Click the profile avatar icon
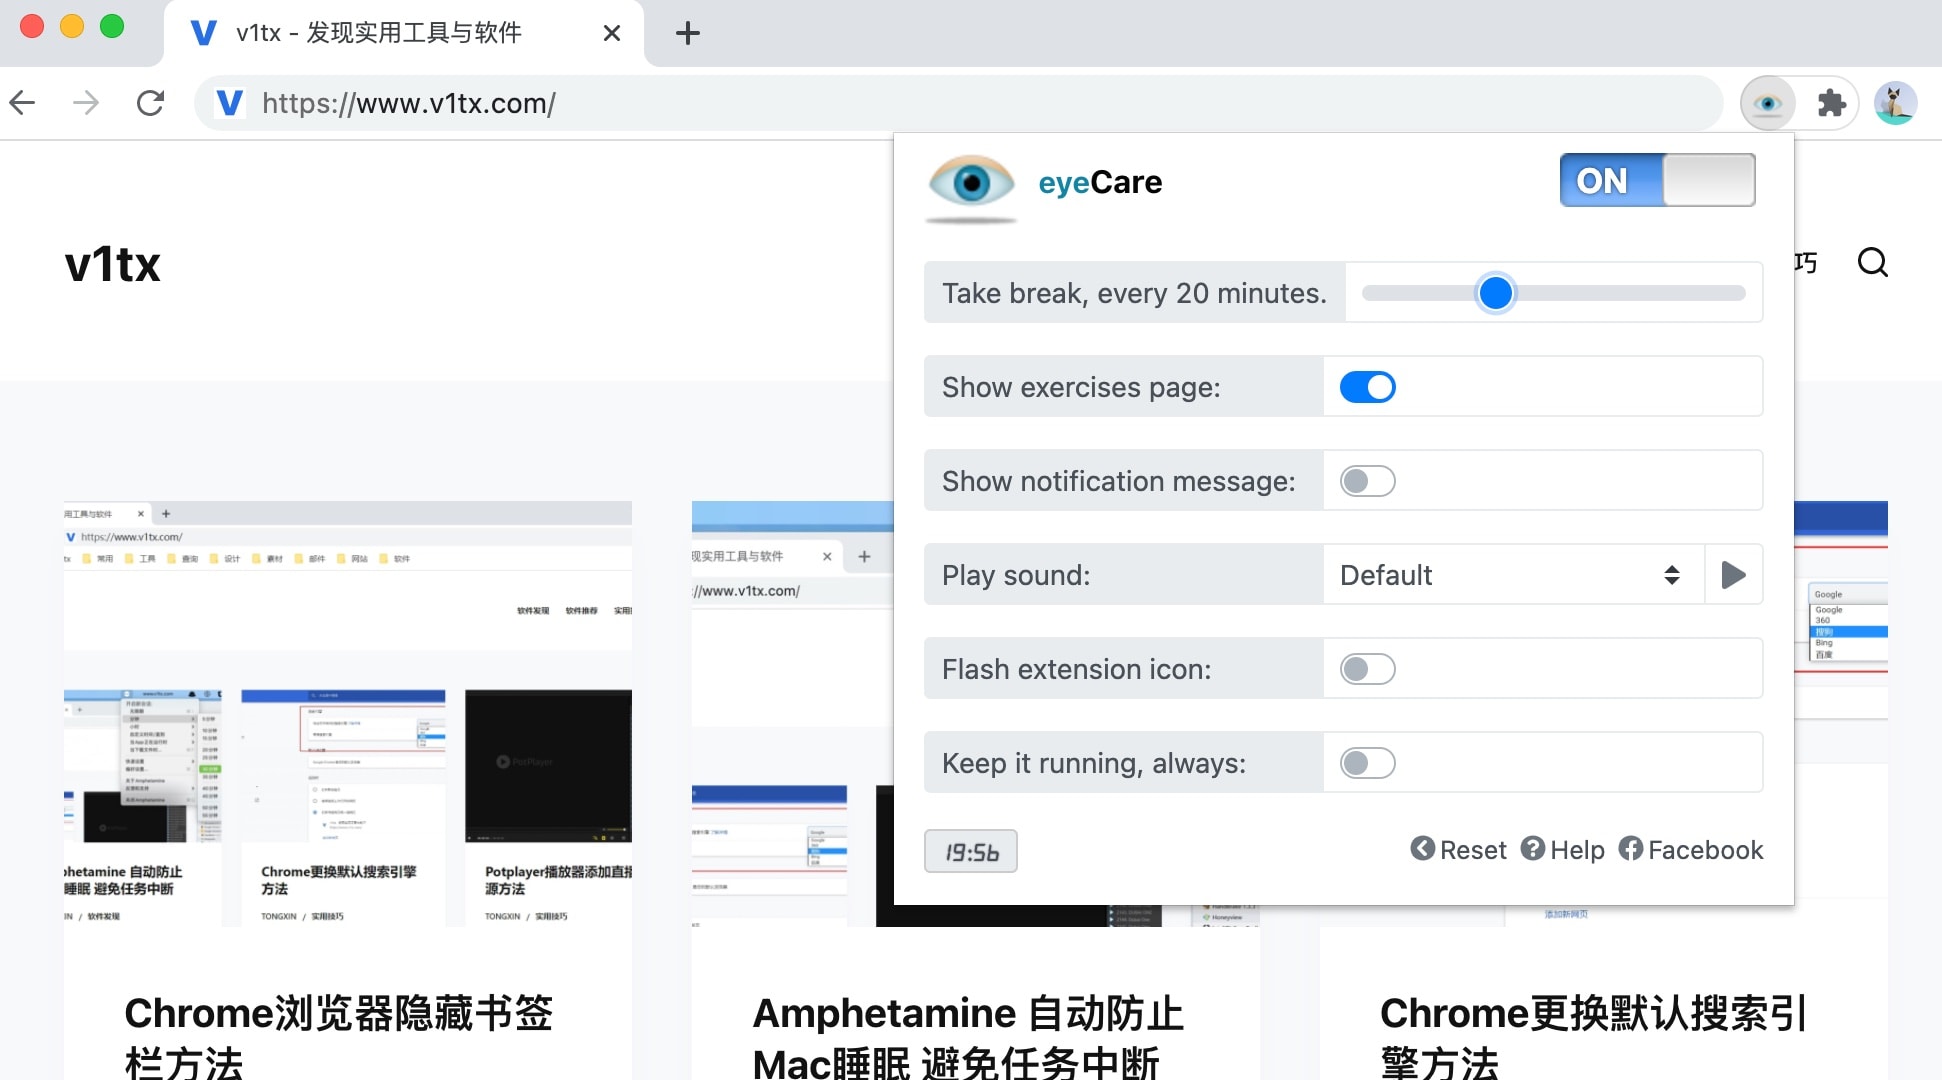Viewport: 1942px width, 1080px height. pyautogui.click(x=1894, y=103)
